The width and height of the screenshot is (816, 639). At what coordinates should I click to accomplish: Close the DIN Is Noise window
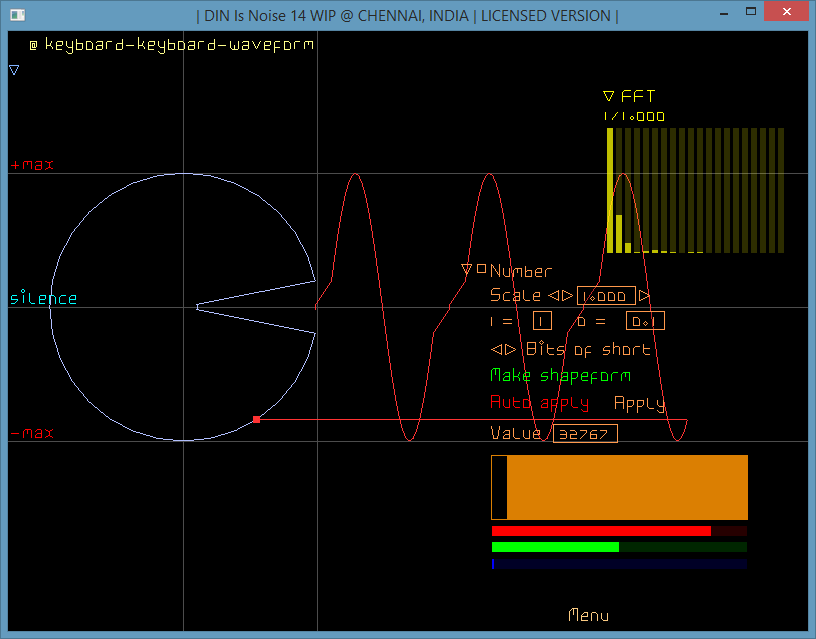point(787,11)
